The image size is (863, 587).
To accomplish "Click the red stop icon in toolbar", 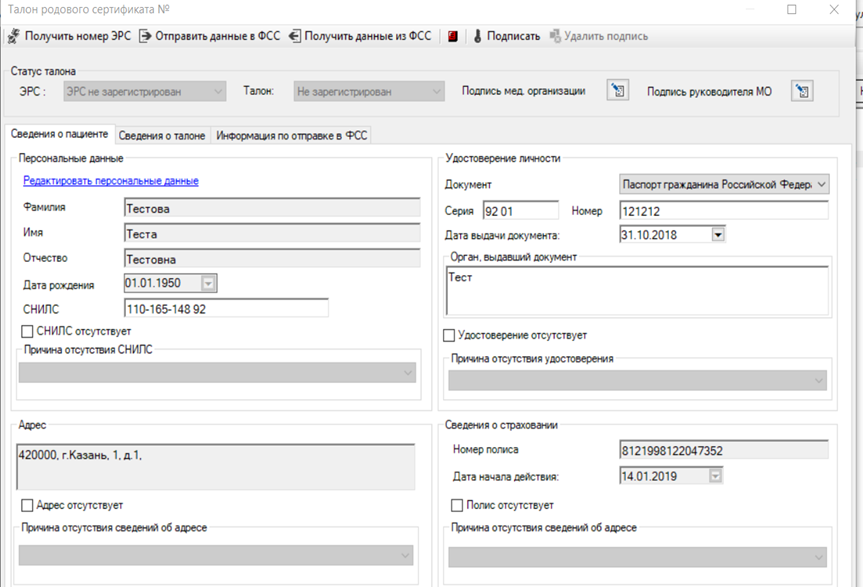I will click(452, 36).
